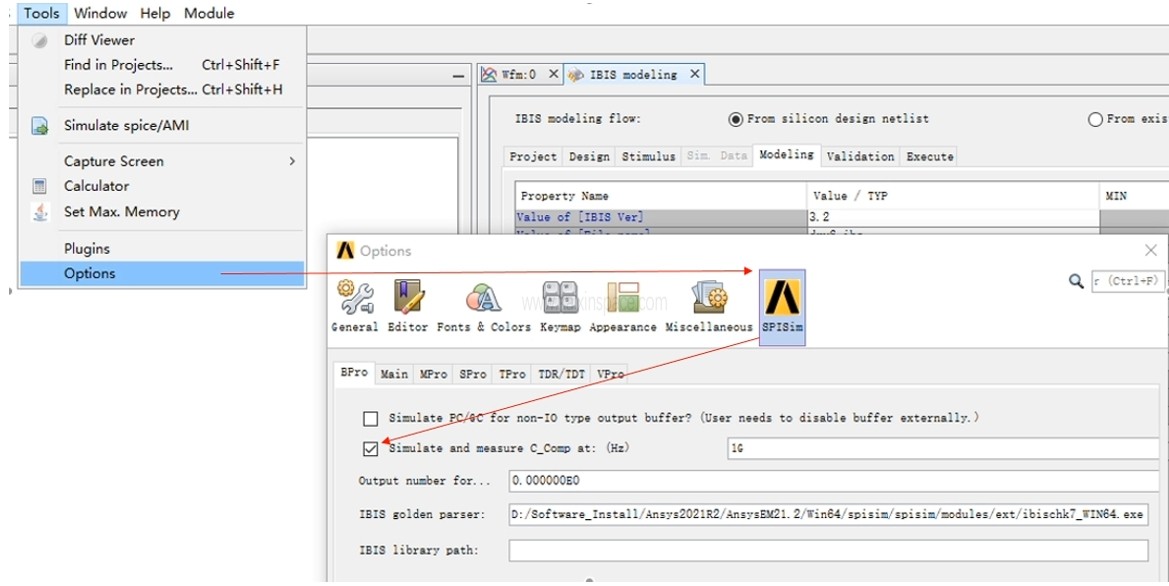
Task: Open Calculator from Tools menu
Action: coord(96,186)
